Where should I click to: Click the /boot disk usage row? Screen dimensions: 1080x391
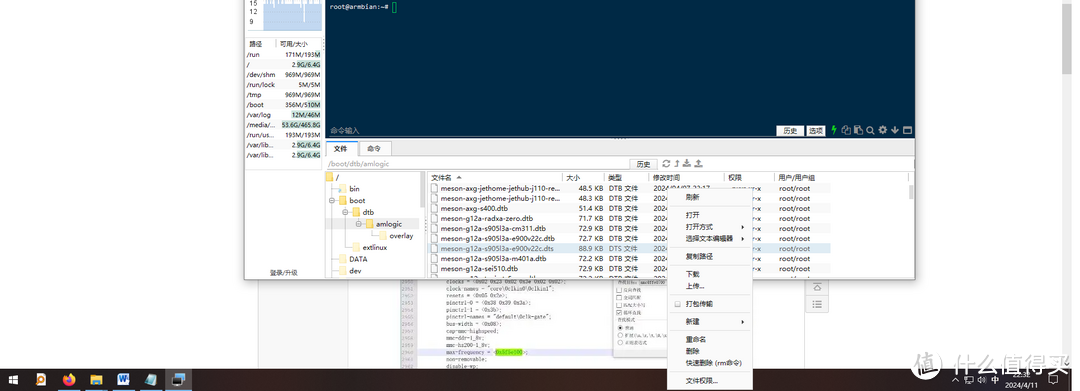click(x=283, y=105)
